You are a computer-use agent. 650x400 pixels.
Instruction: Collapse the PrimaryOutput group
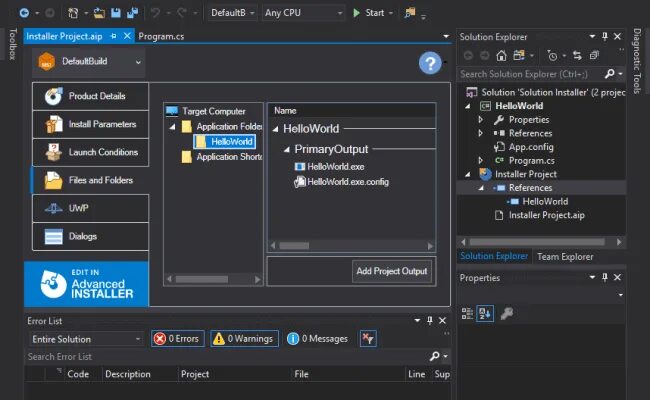coord(286,149)
